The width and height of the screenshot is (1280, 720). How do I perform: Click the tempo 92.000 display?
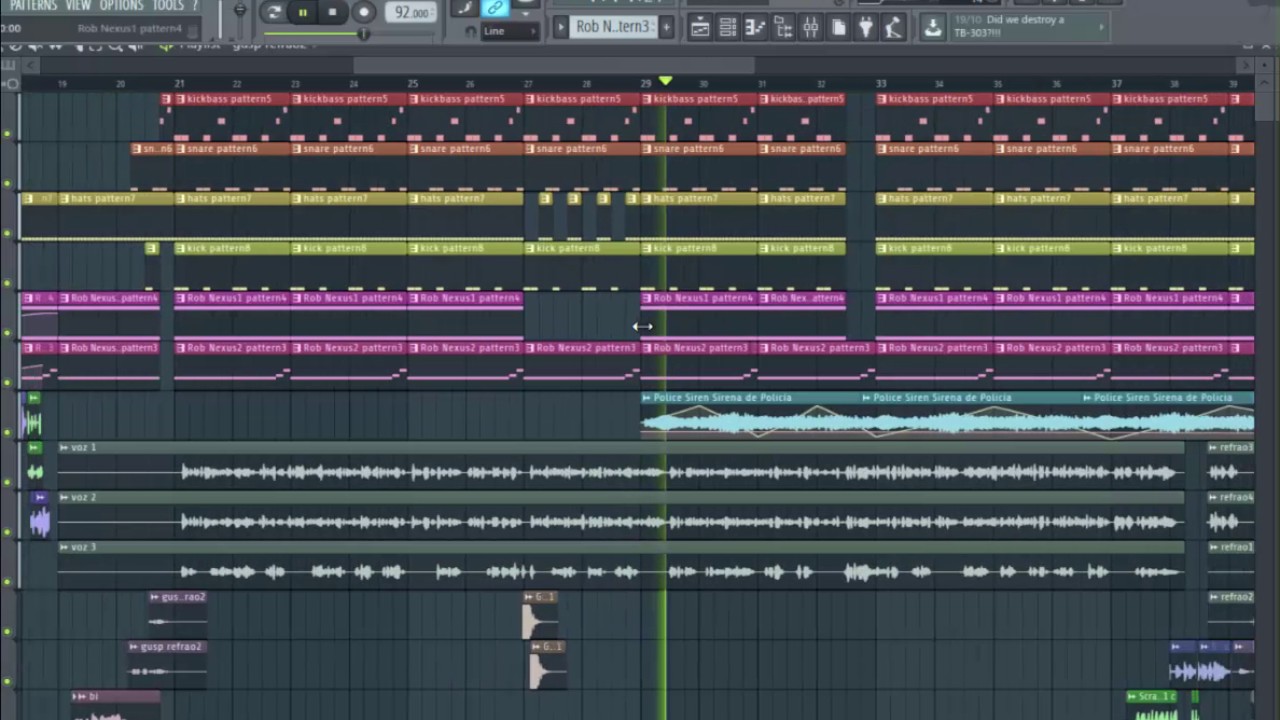(411, 12)
